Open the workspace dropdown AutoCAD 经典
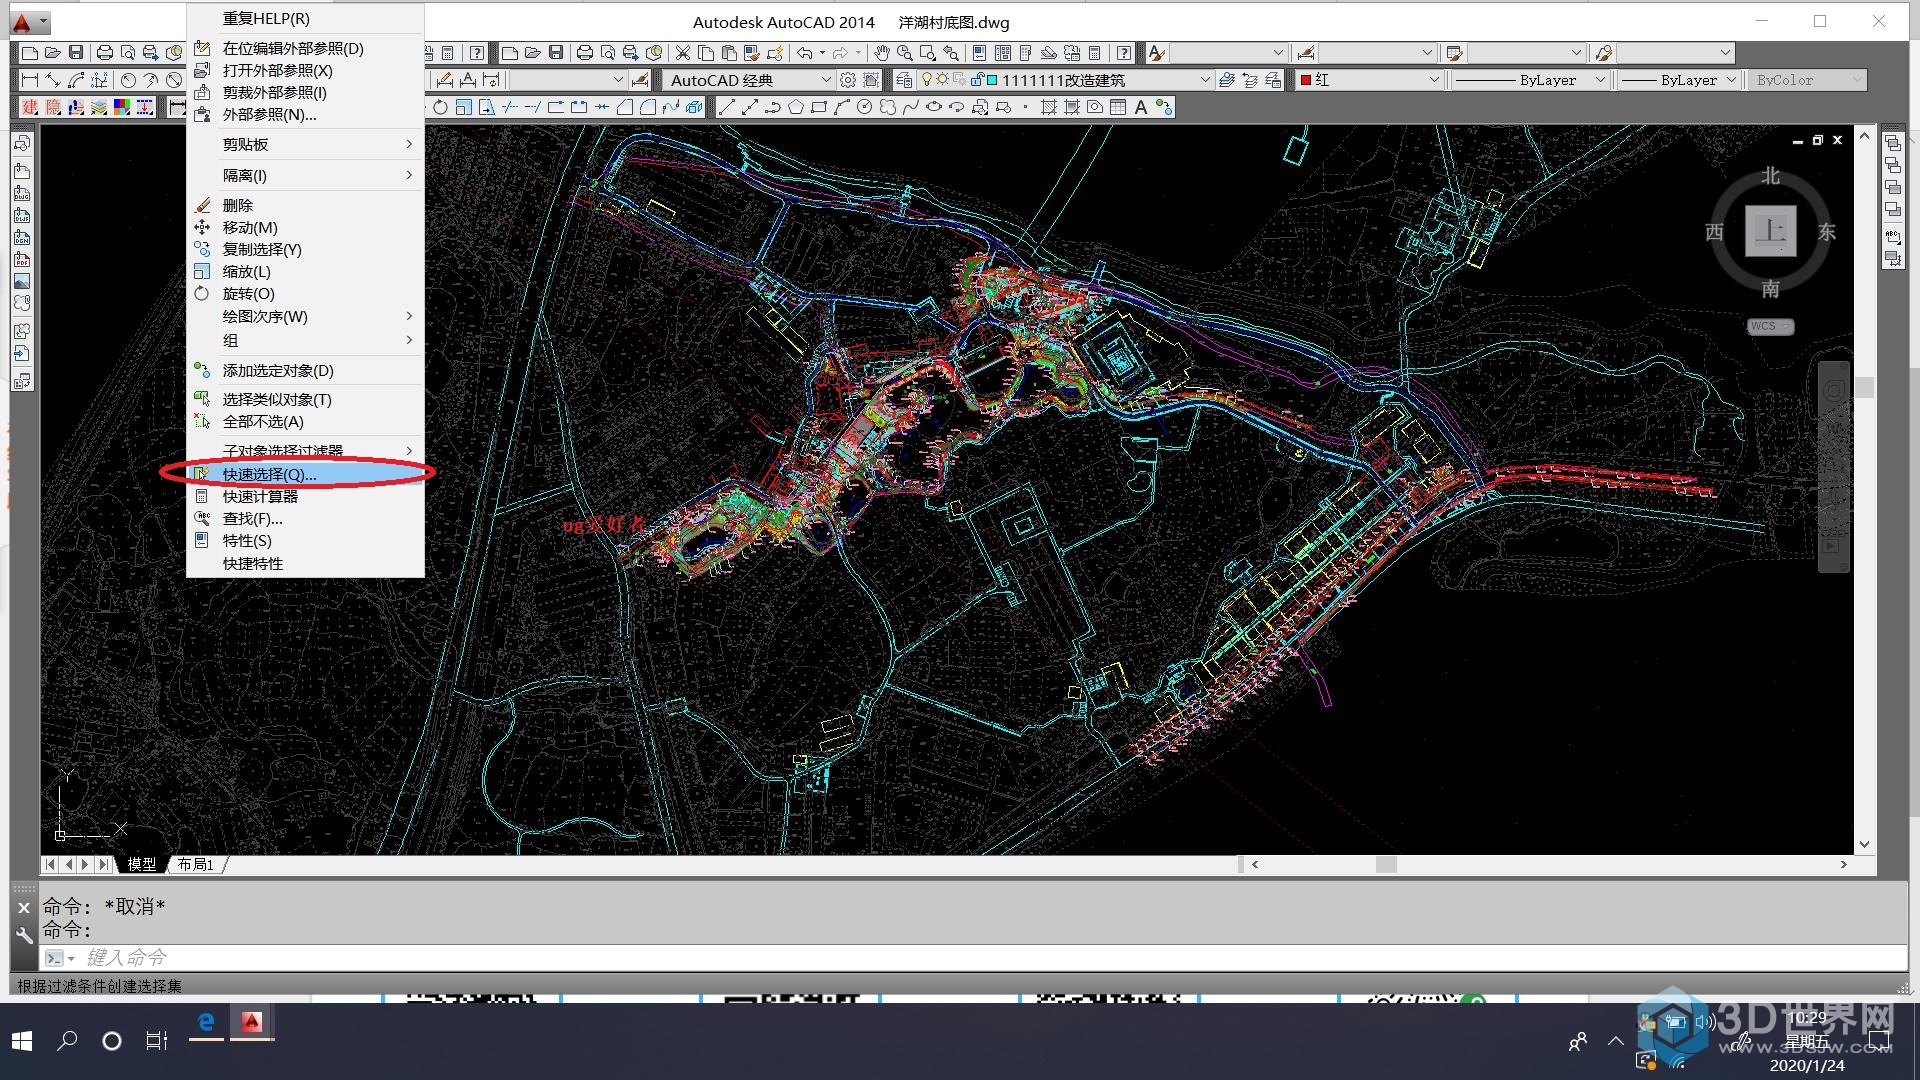The image size is (1920, 1080). click(748, 80)
